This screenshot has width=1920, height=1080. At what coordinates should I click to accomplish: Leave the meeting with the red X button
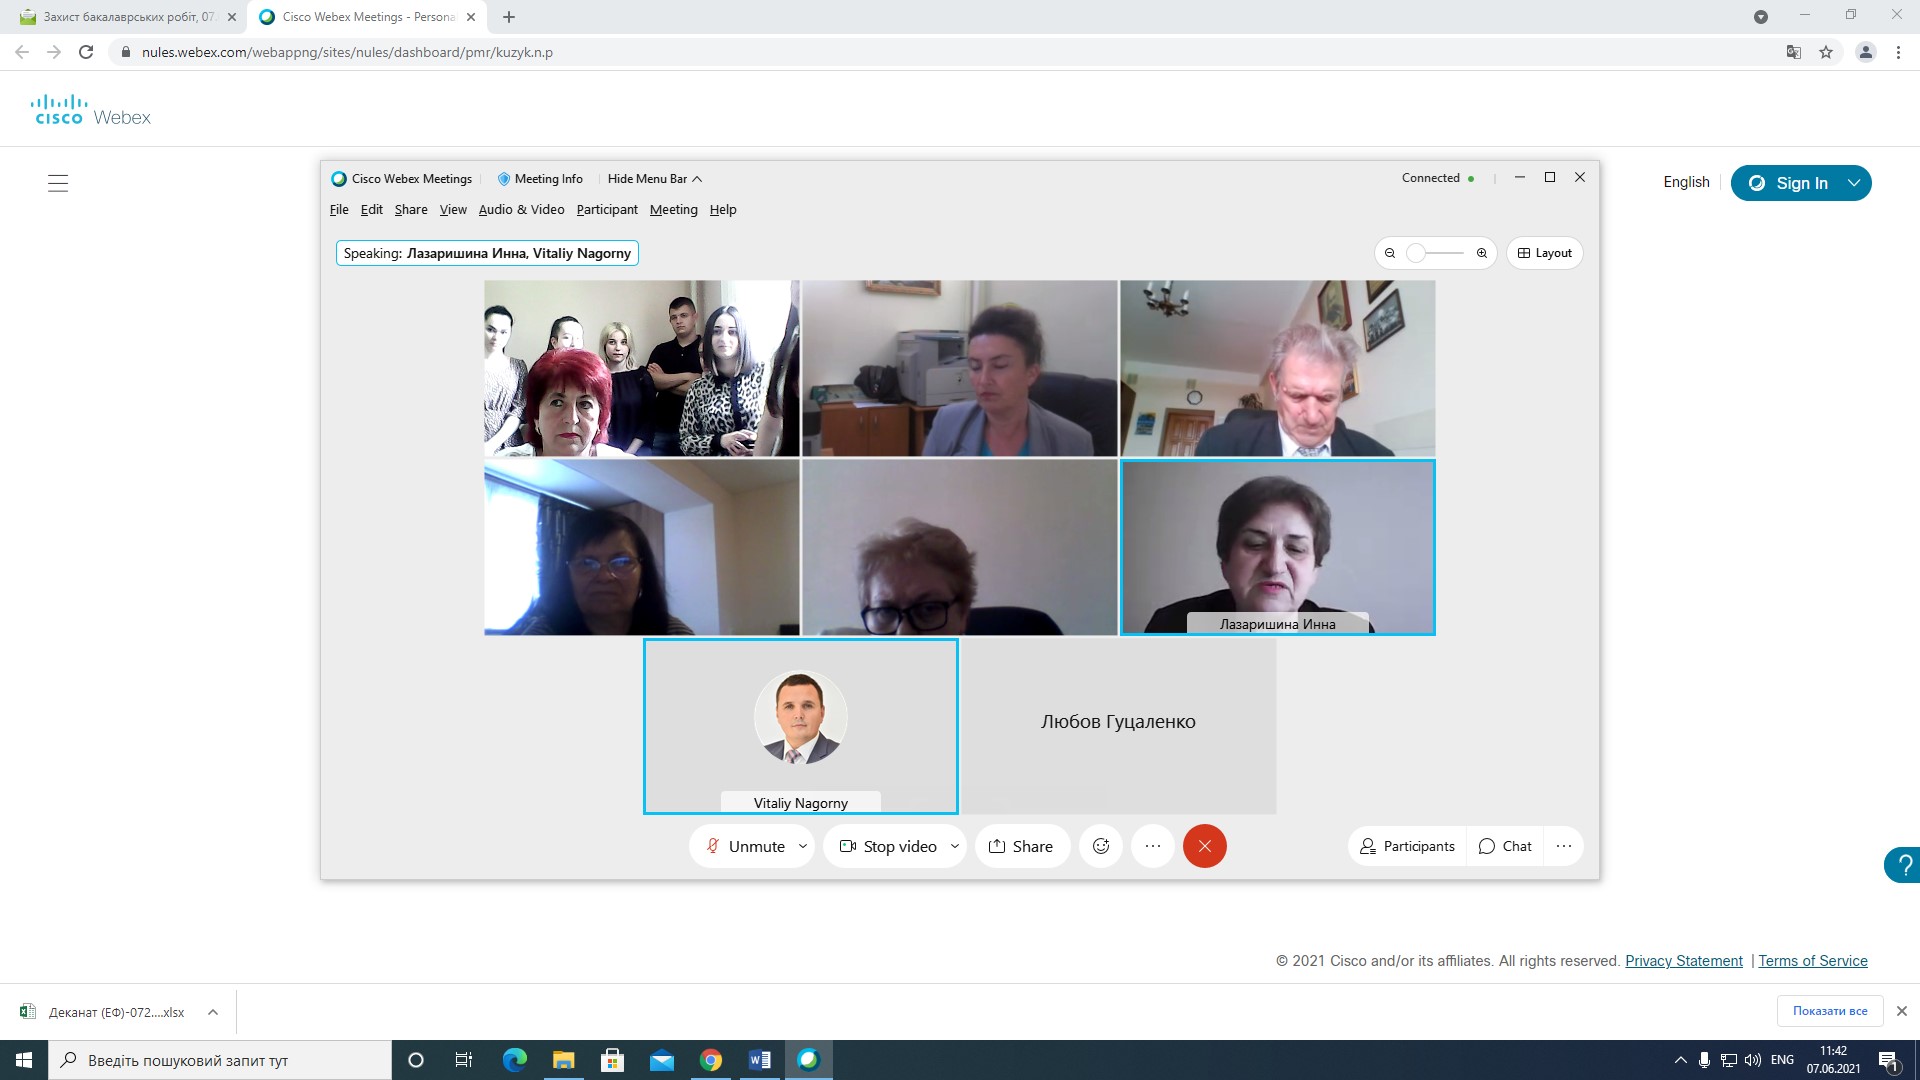1205,846
